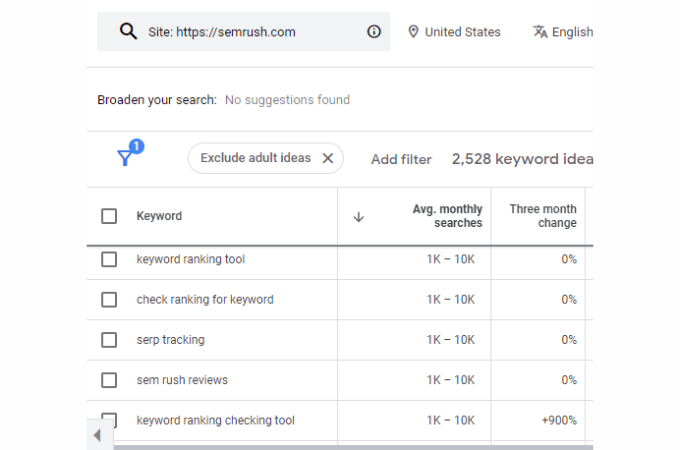Click the Exclude adult ideas chip

pyautogui.click(x=255, y=158)
